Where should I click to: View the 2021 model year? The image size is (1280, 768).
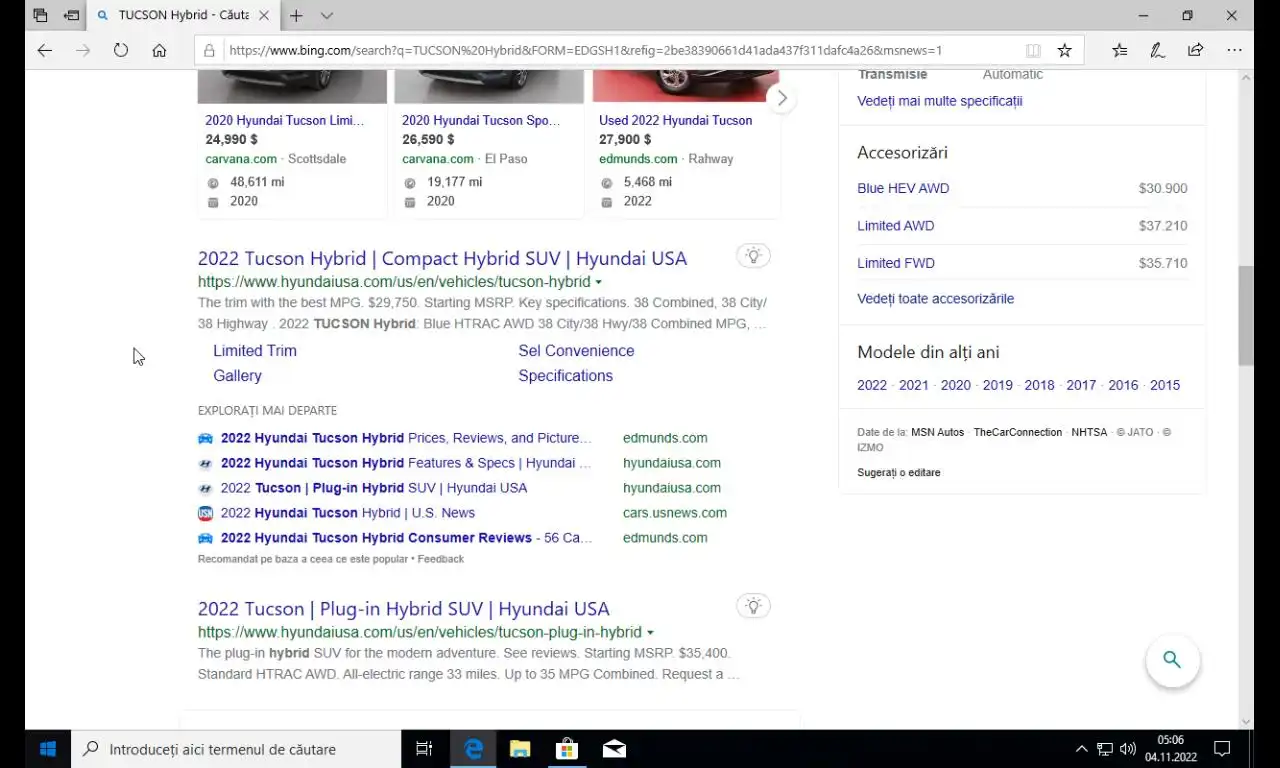[913, 385]
